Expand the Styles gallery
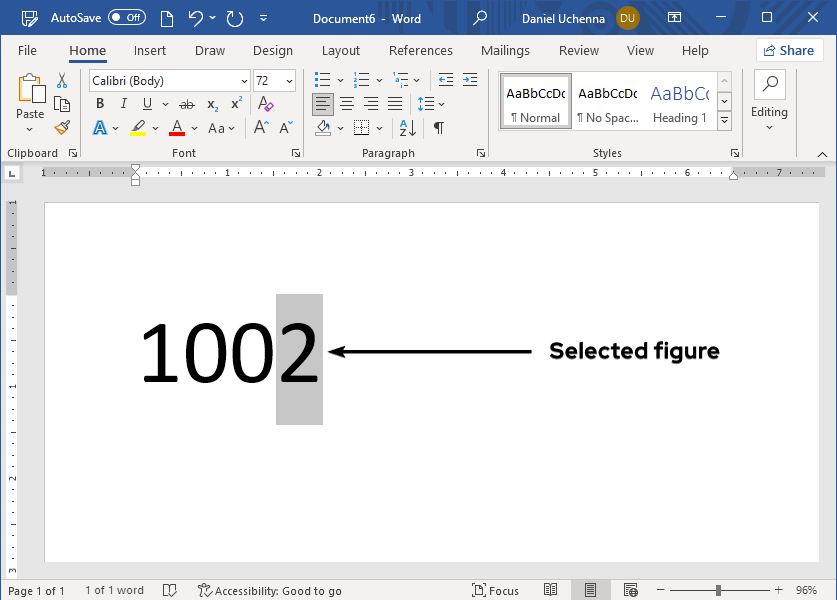 (x=725, y=121)
